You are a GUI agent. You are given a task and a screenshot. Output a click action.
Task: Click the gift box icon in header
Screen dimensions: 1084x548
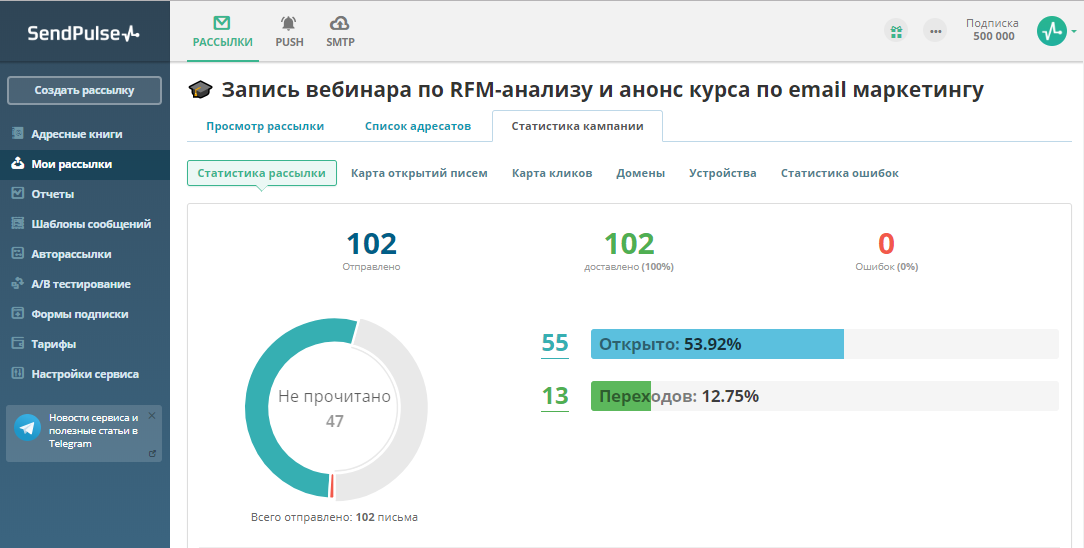click(x=895, y=31)
